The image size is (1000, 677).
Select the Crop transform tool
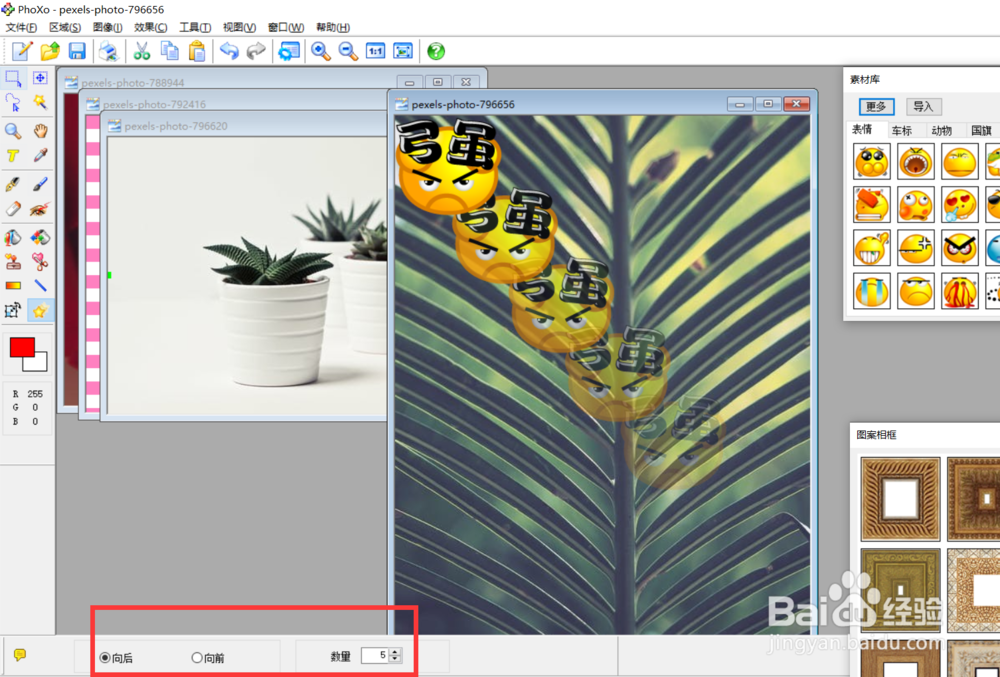[x=13, y=310]
